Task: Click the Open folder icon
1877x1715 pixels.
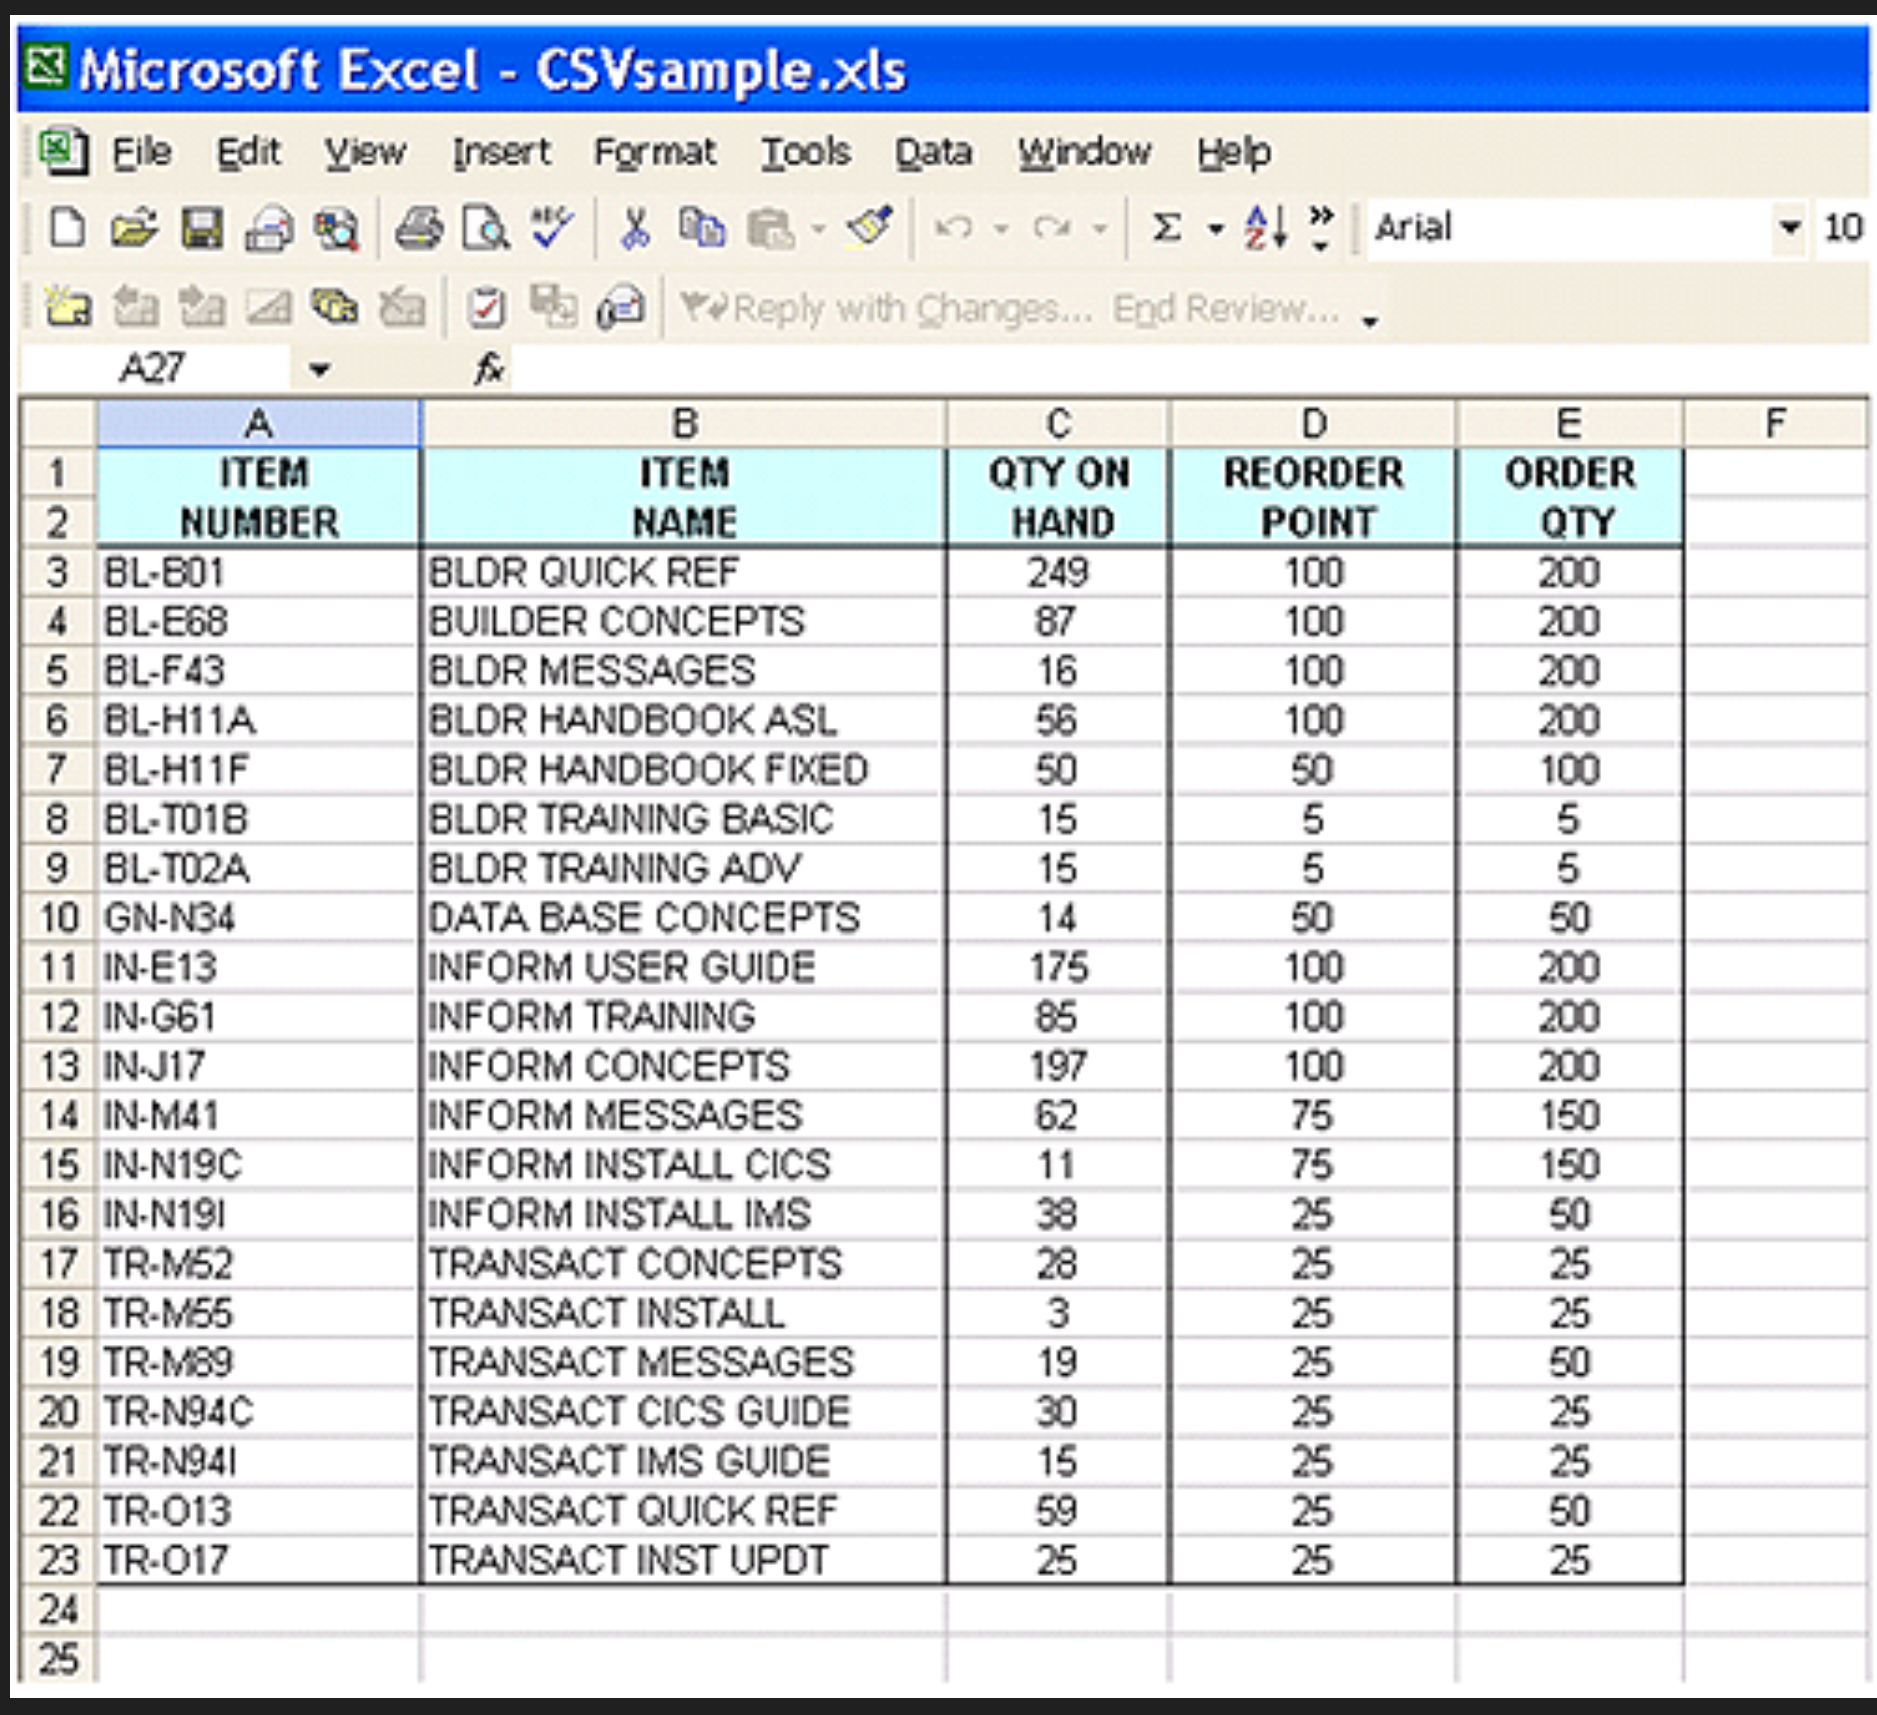Action: click(x=133, y=229)
